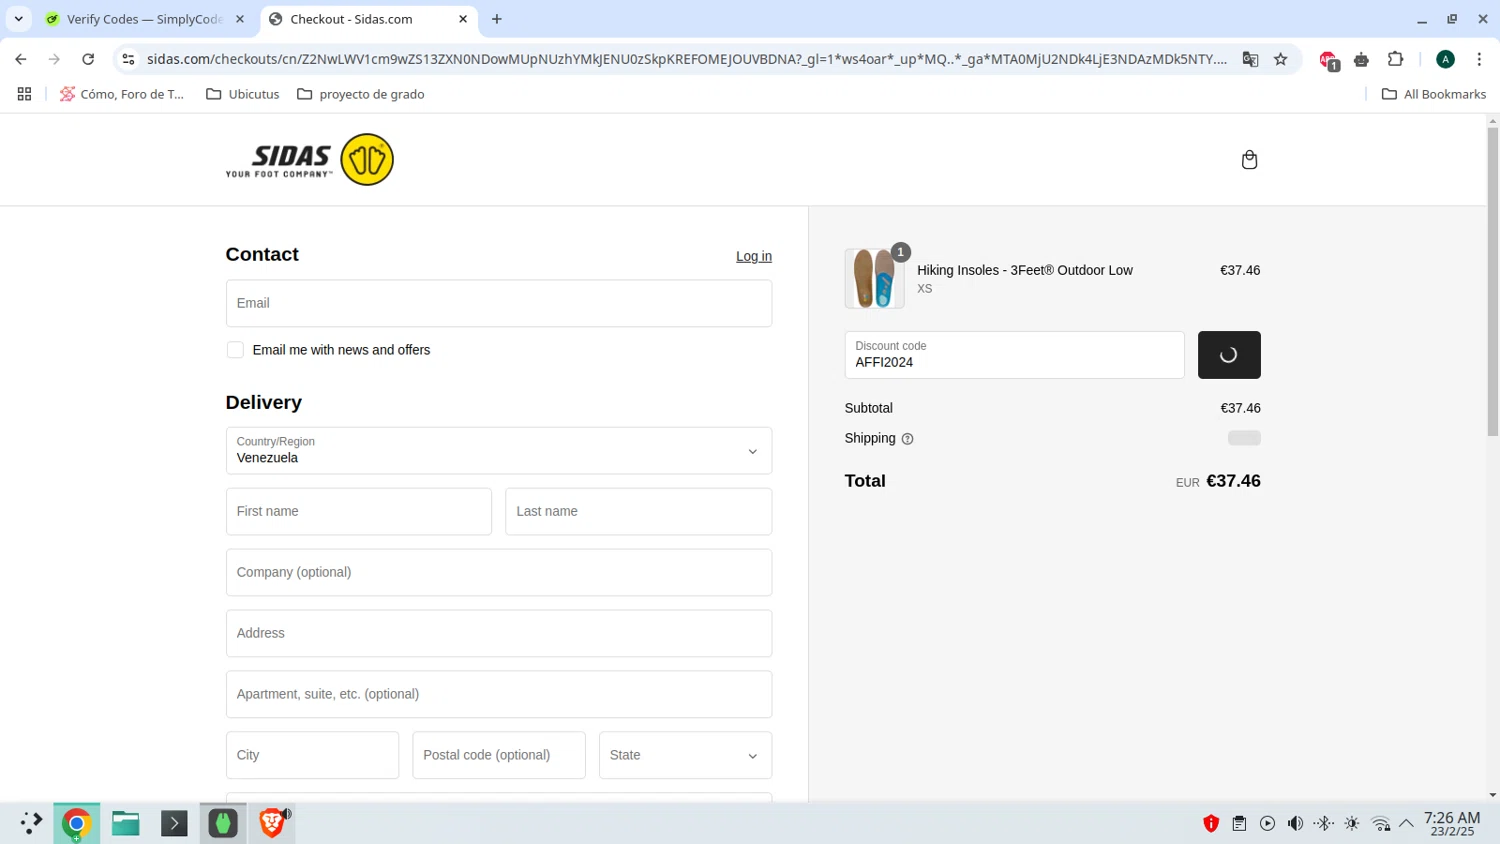Open the Extensions puzzle icon
1500x844 pixels.
coord(1396,59)
